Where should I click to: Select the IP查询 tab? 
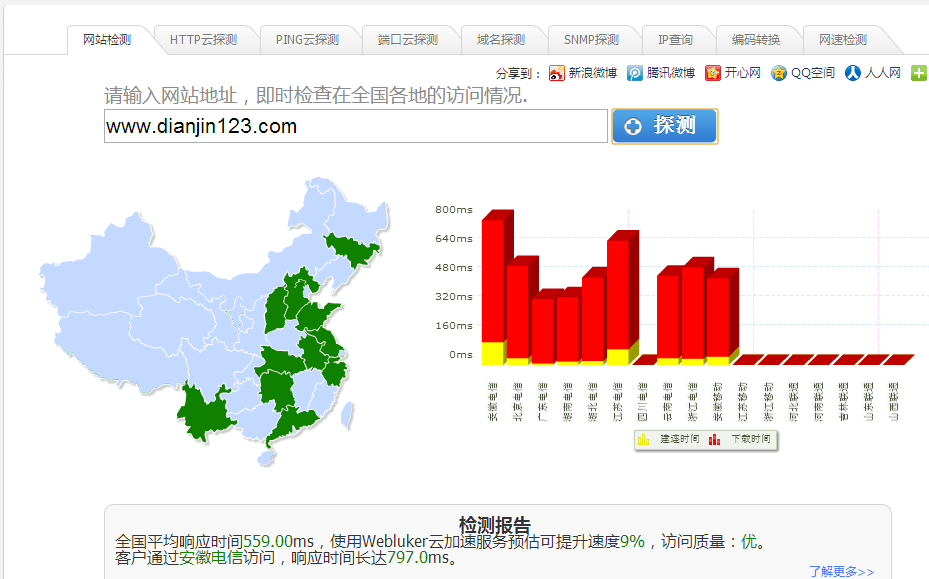(675, 40)
